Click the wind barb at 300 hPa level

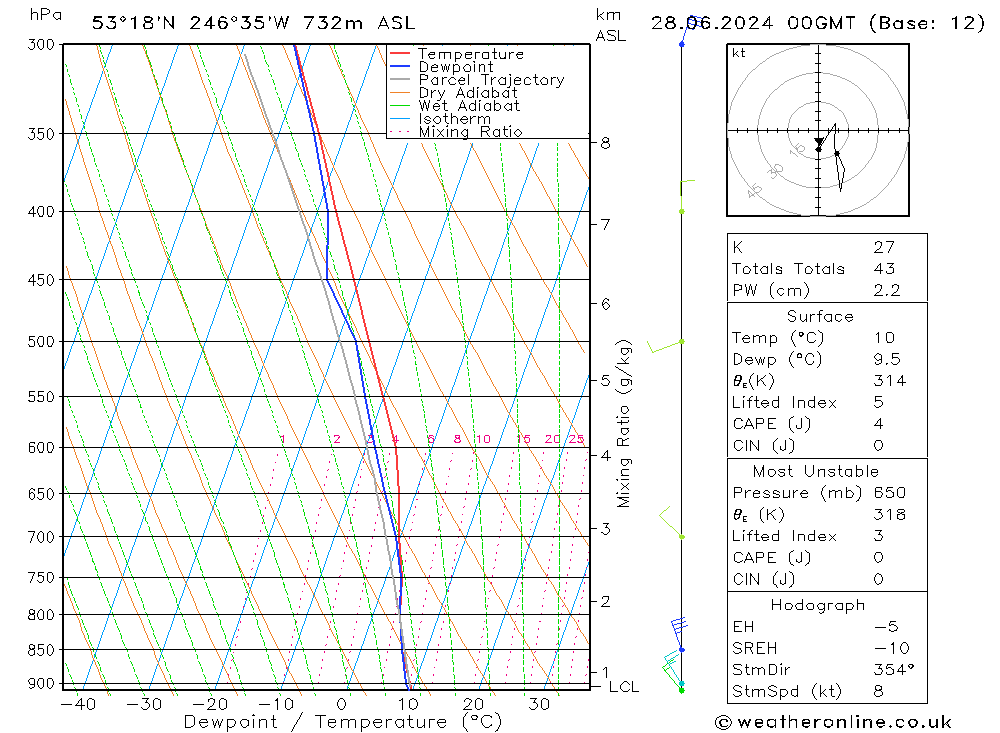(691, 31)
